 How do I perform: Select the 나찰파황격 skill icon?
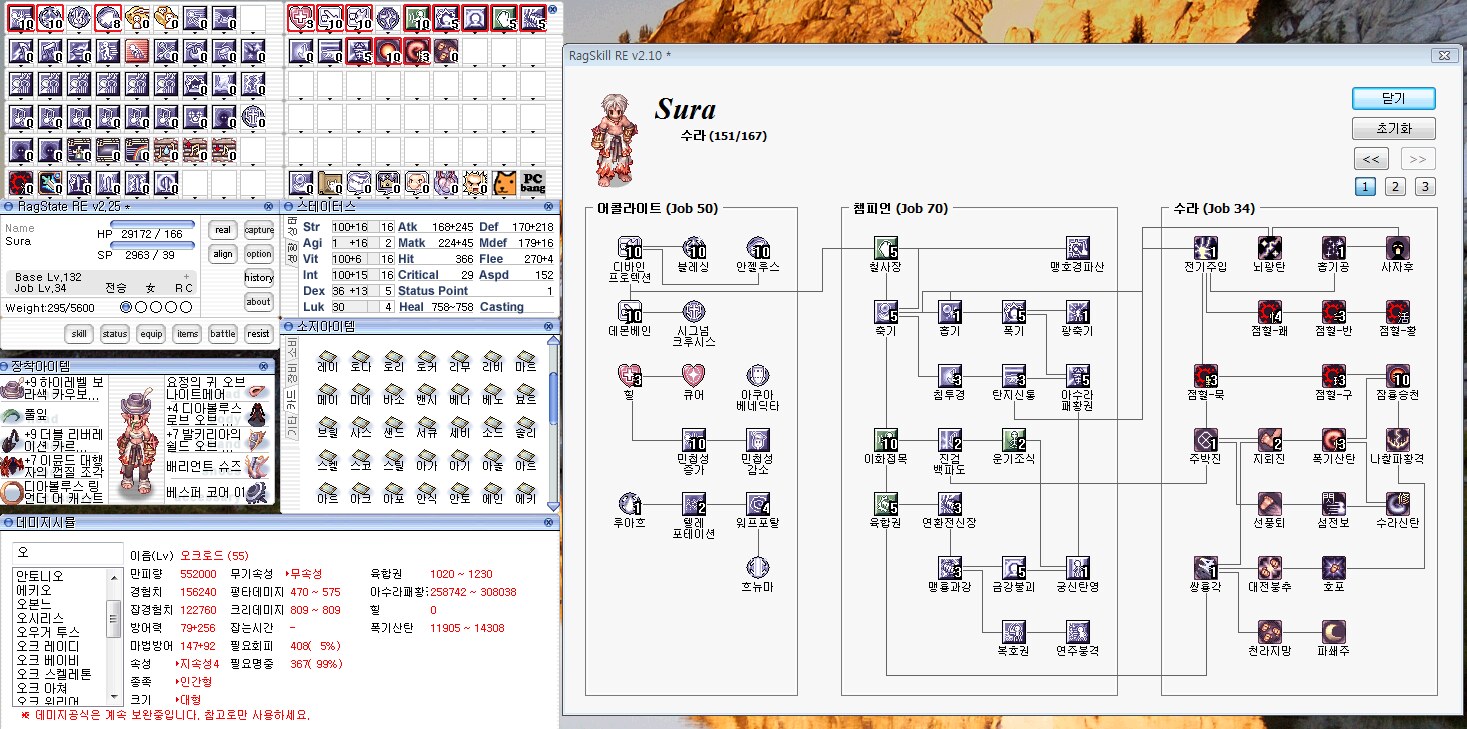pos(1397,439)
